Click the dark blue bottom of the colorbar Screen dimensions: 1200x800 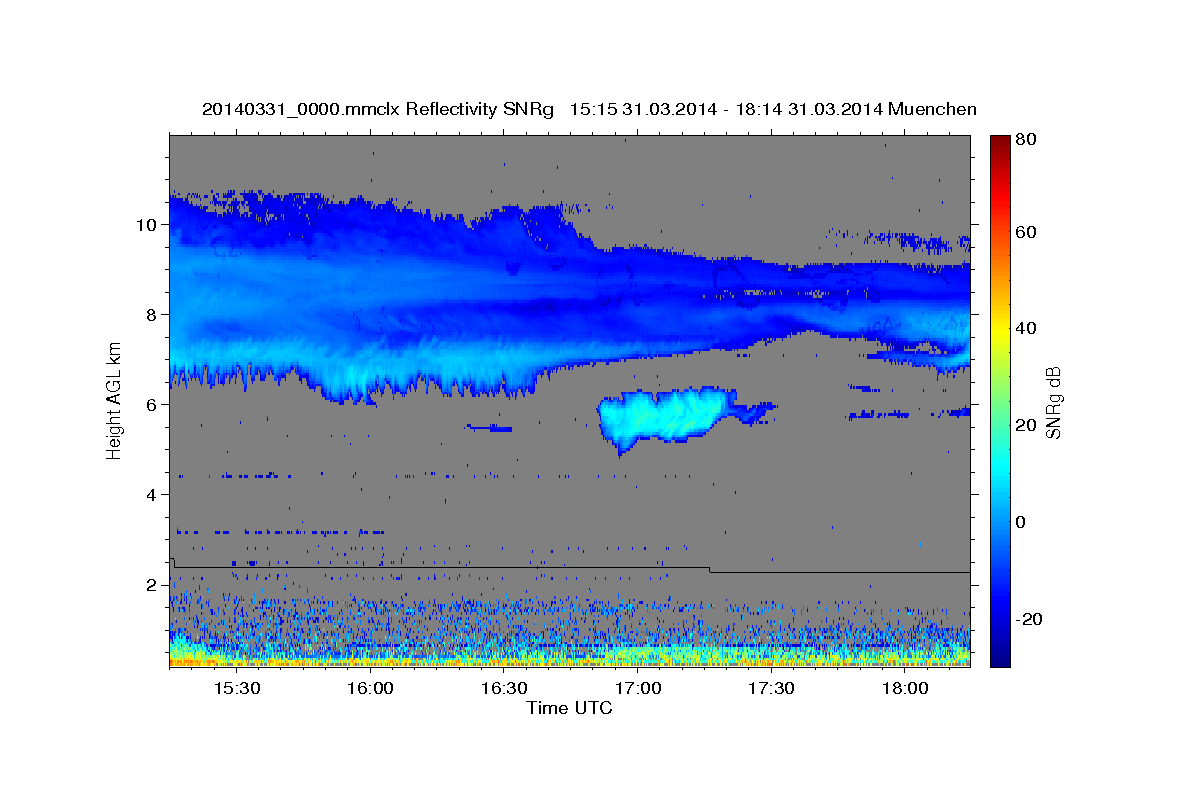point(999,657)
